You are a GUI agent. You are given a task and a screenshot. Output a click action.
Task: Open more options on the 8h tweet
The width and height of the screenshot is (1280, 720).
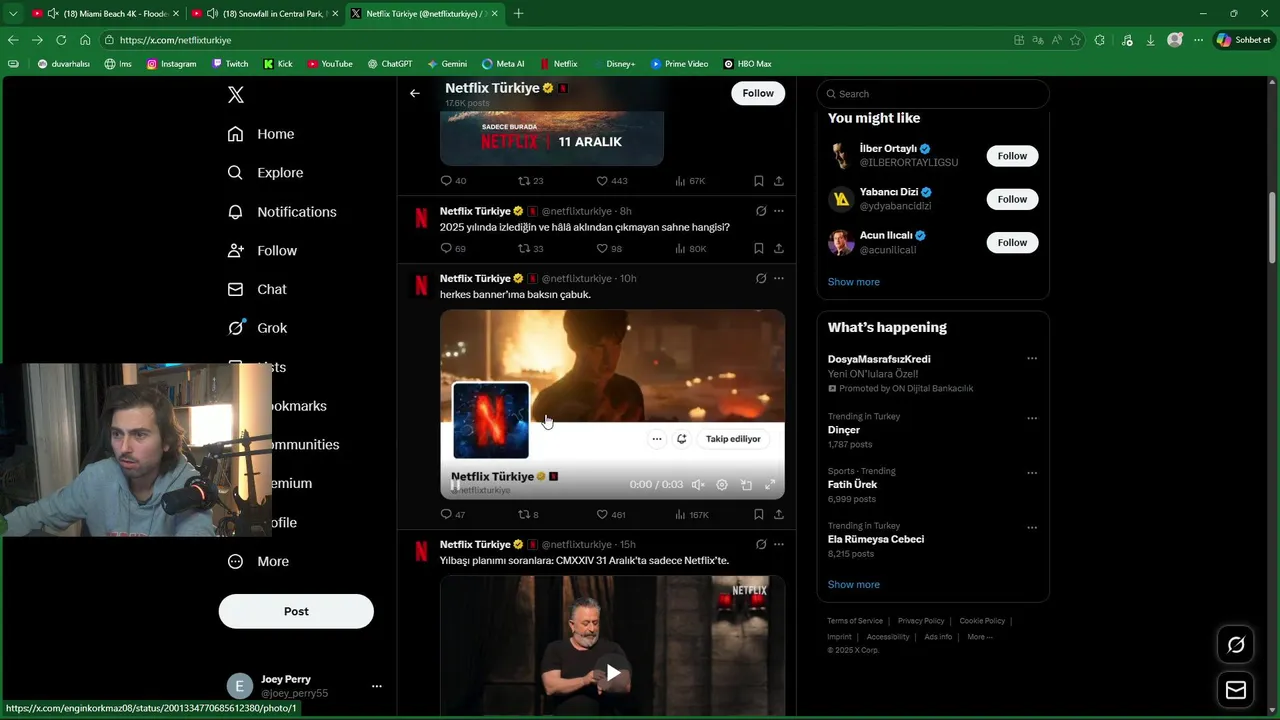[x=779, y=211]
